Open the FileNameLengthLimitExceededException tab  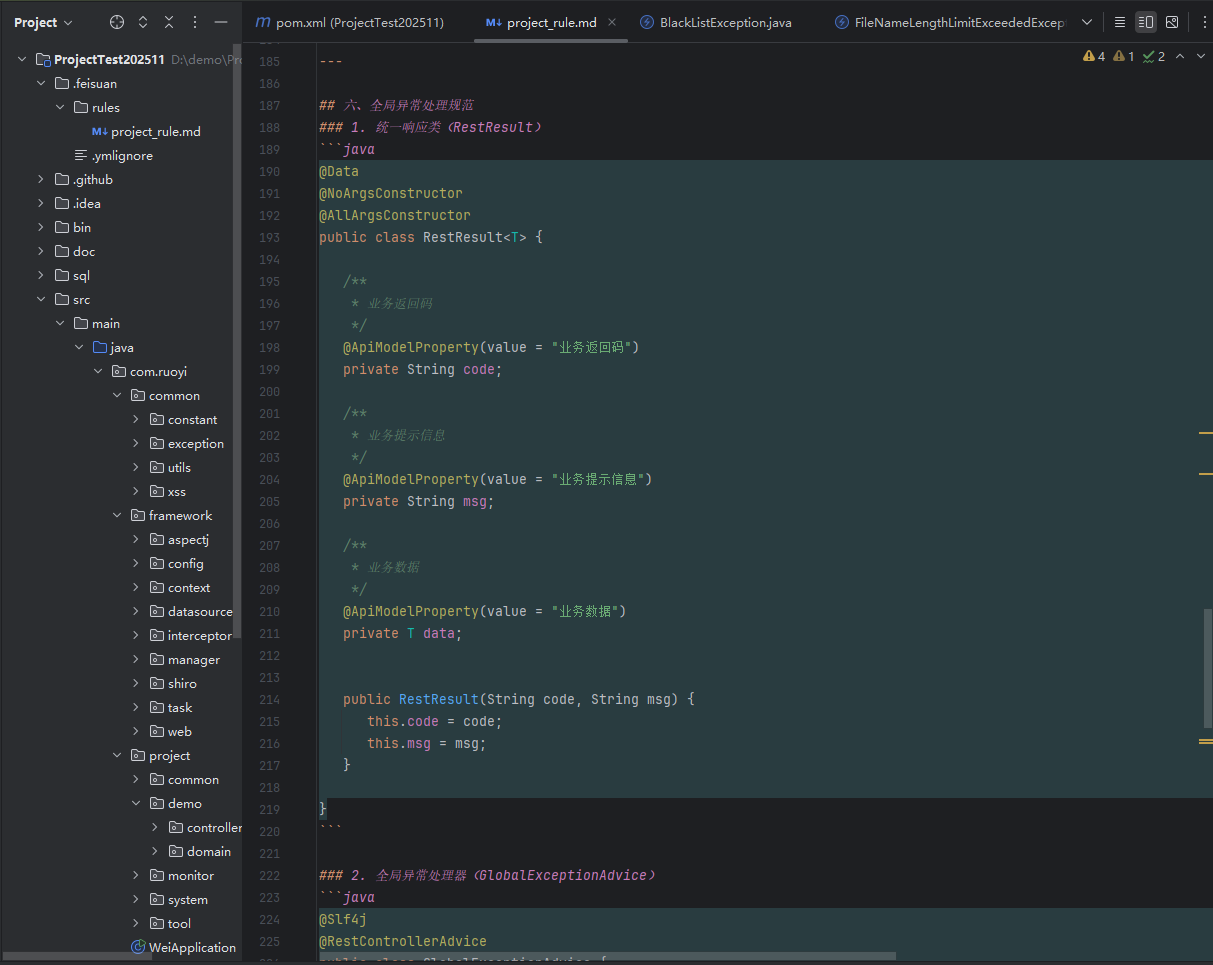click(x=950, y=22)
